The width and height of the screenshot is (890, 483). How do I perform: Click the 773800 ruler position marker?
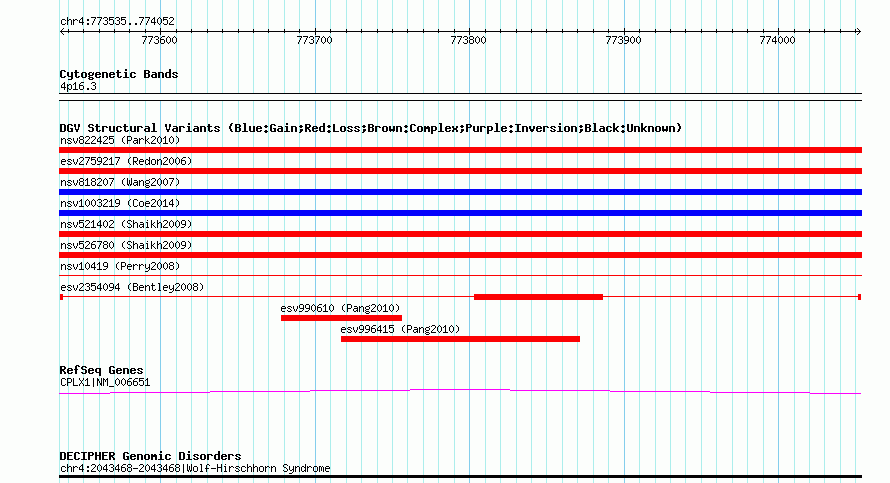pyautogui.click(x=468, y=40)
